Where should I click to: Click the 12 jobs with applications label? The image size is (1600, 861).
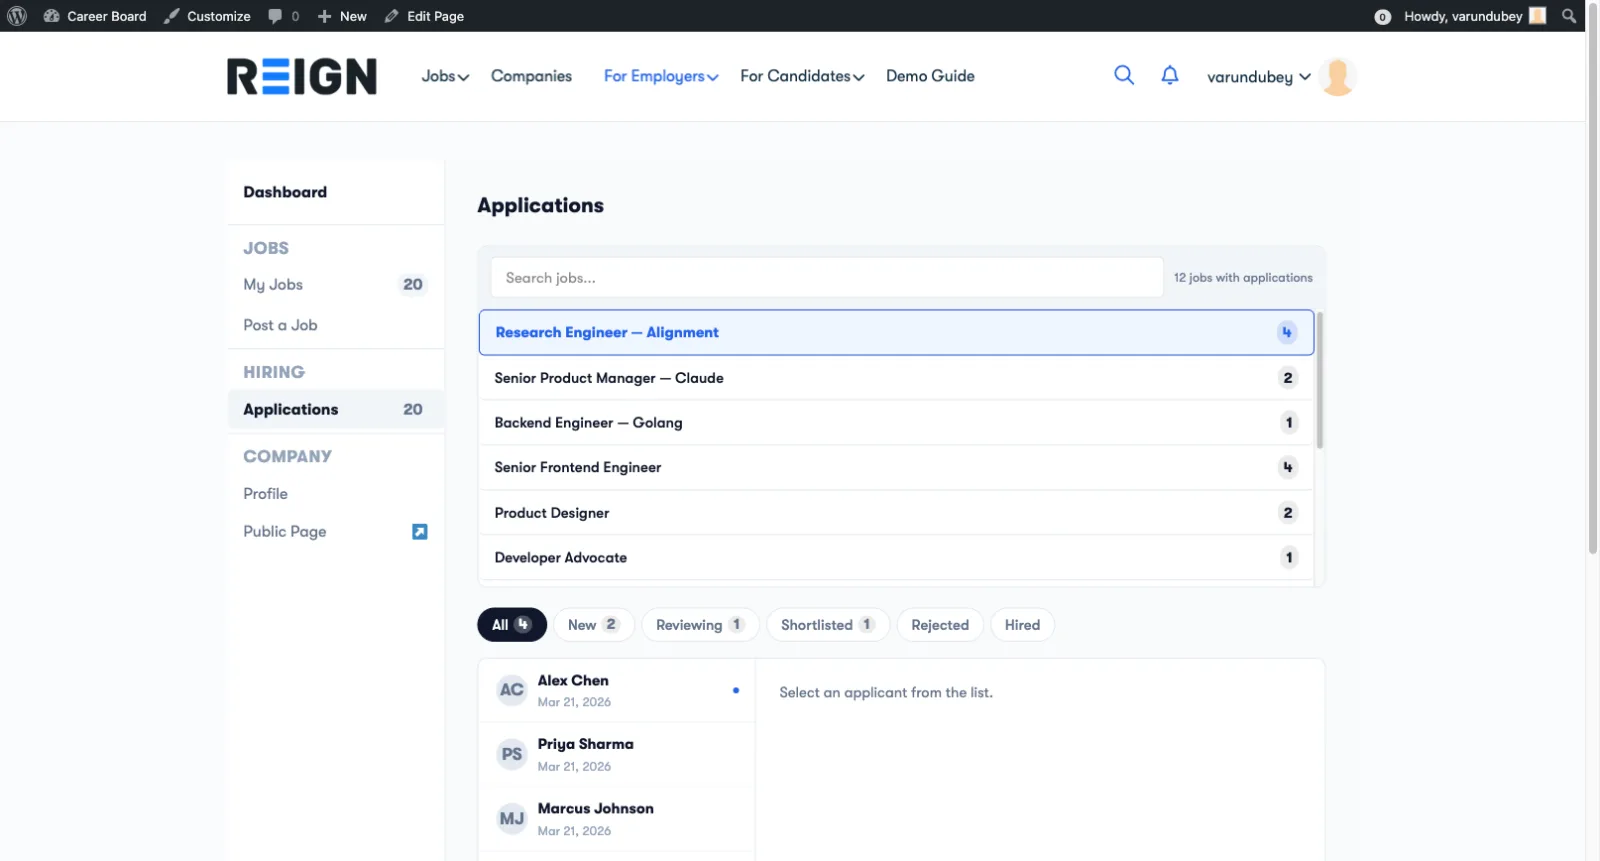coord(1243,278)
